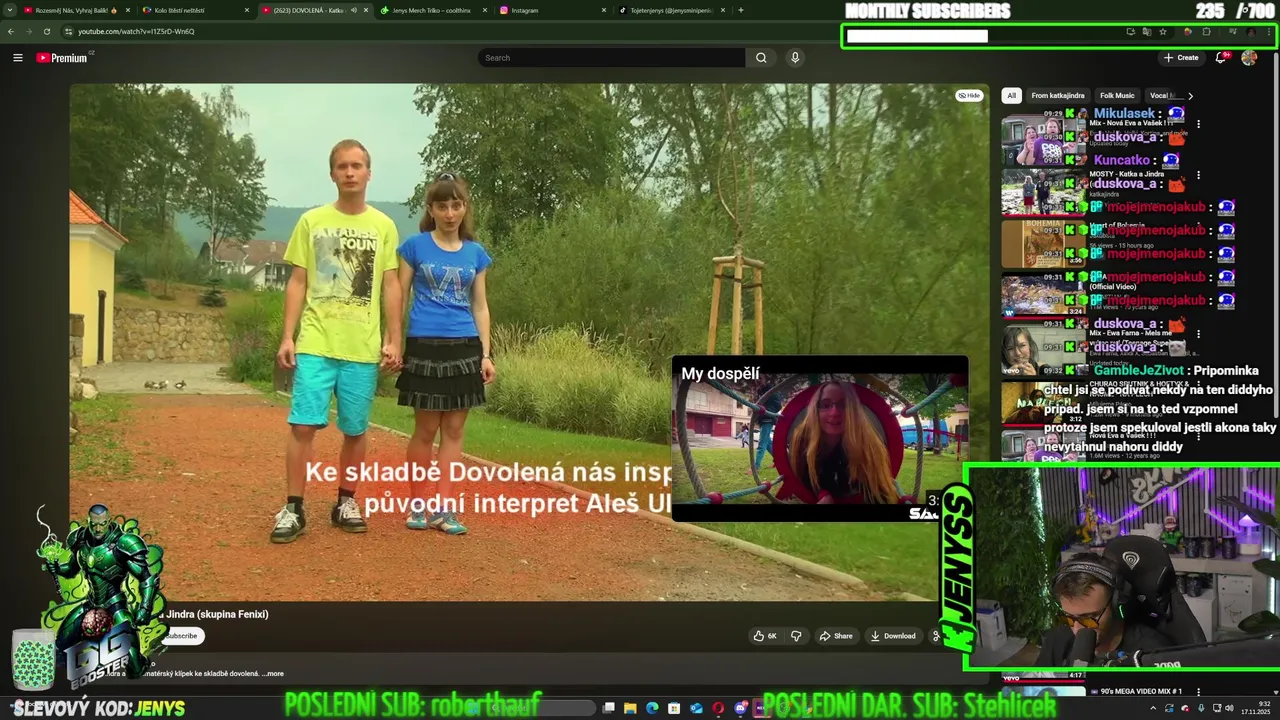Switch to the Instagram browser tab
Viewport: 1280px width, 720px height.
[x=551, y=10]
